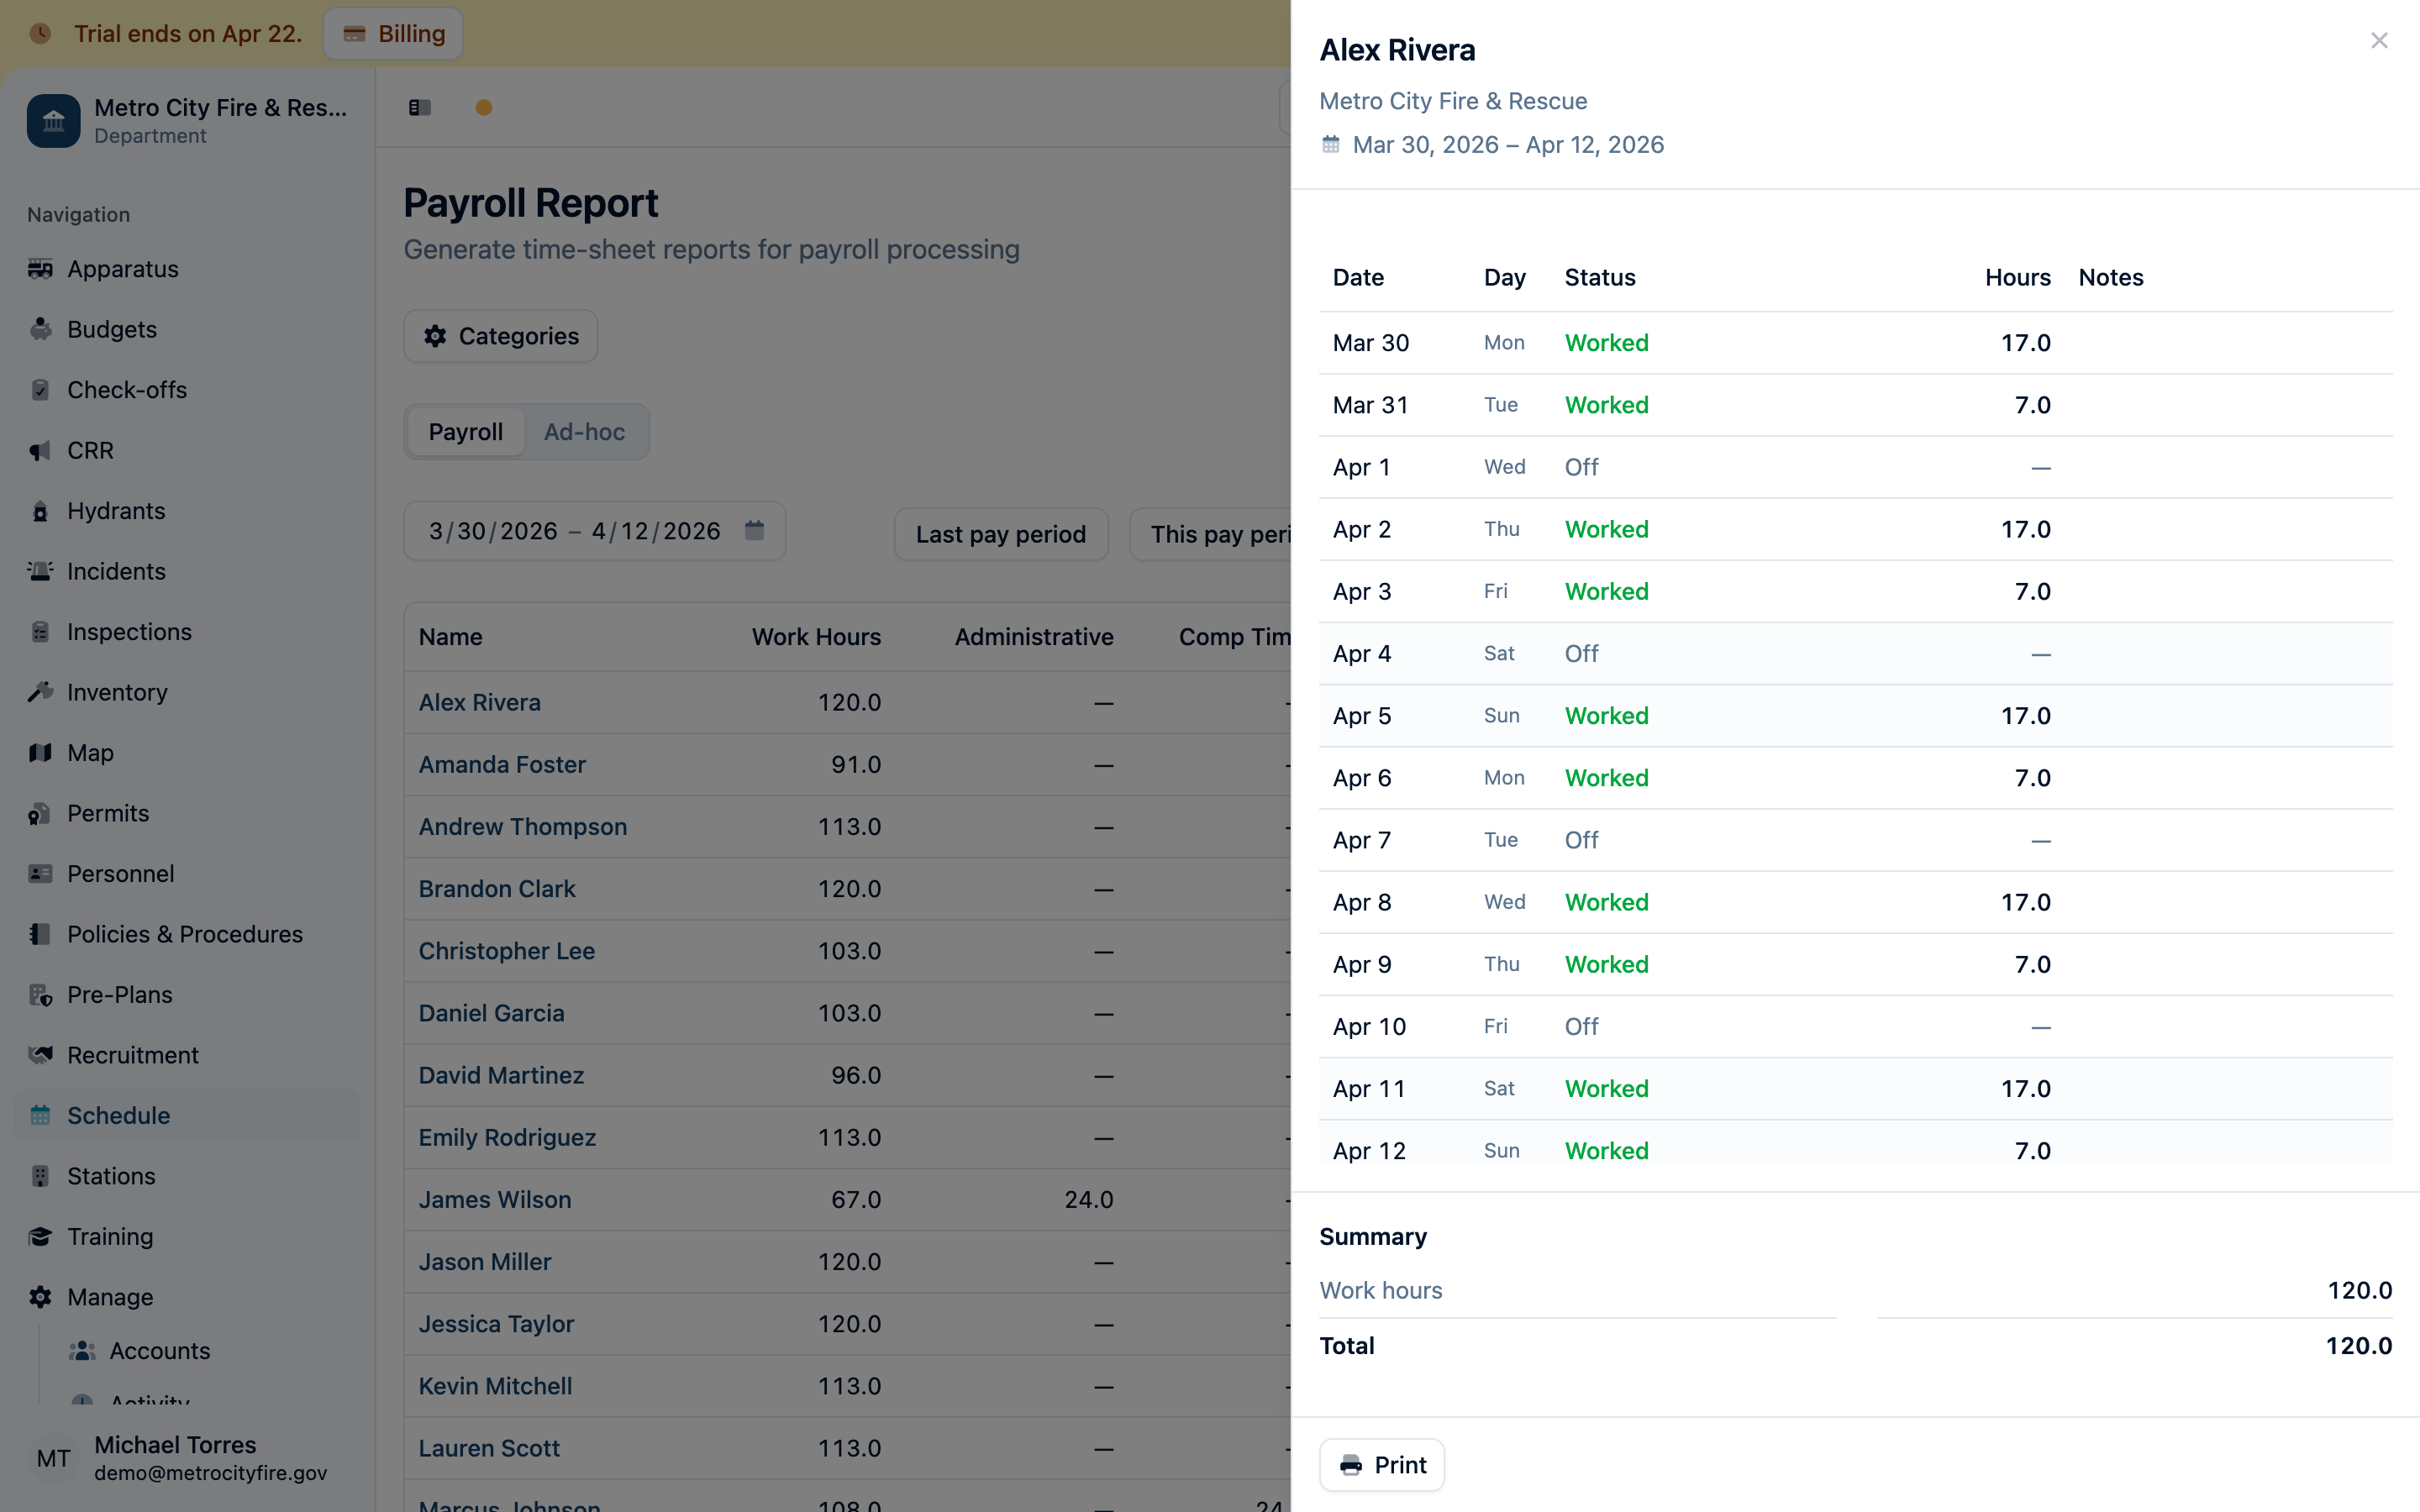
Task: Select the Payroll tab
Action: click(x=465, y=431)
